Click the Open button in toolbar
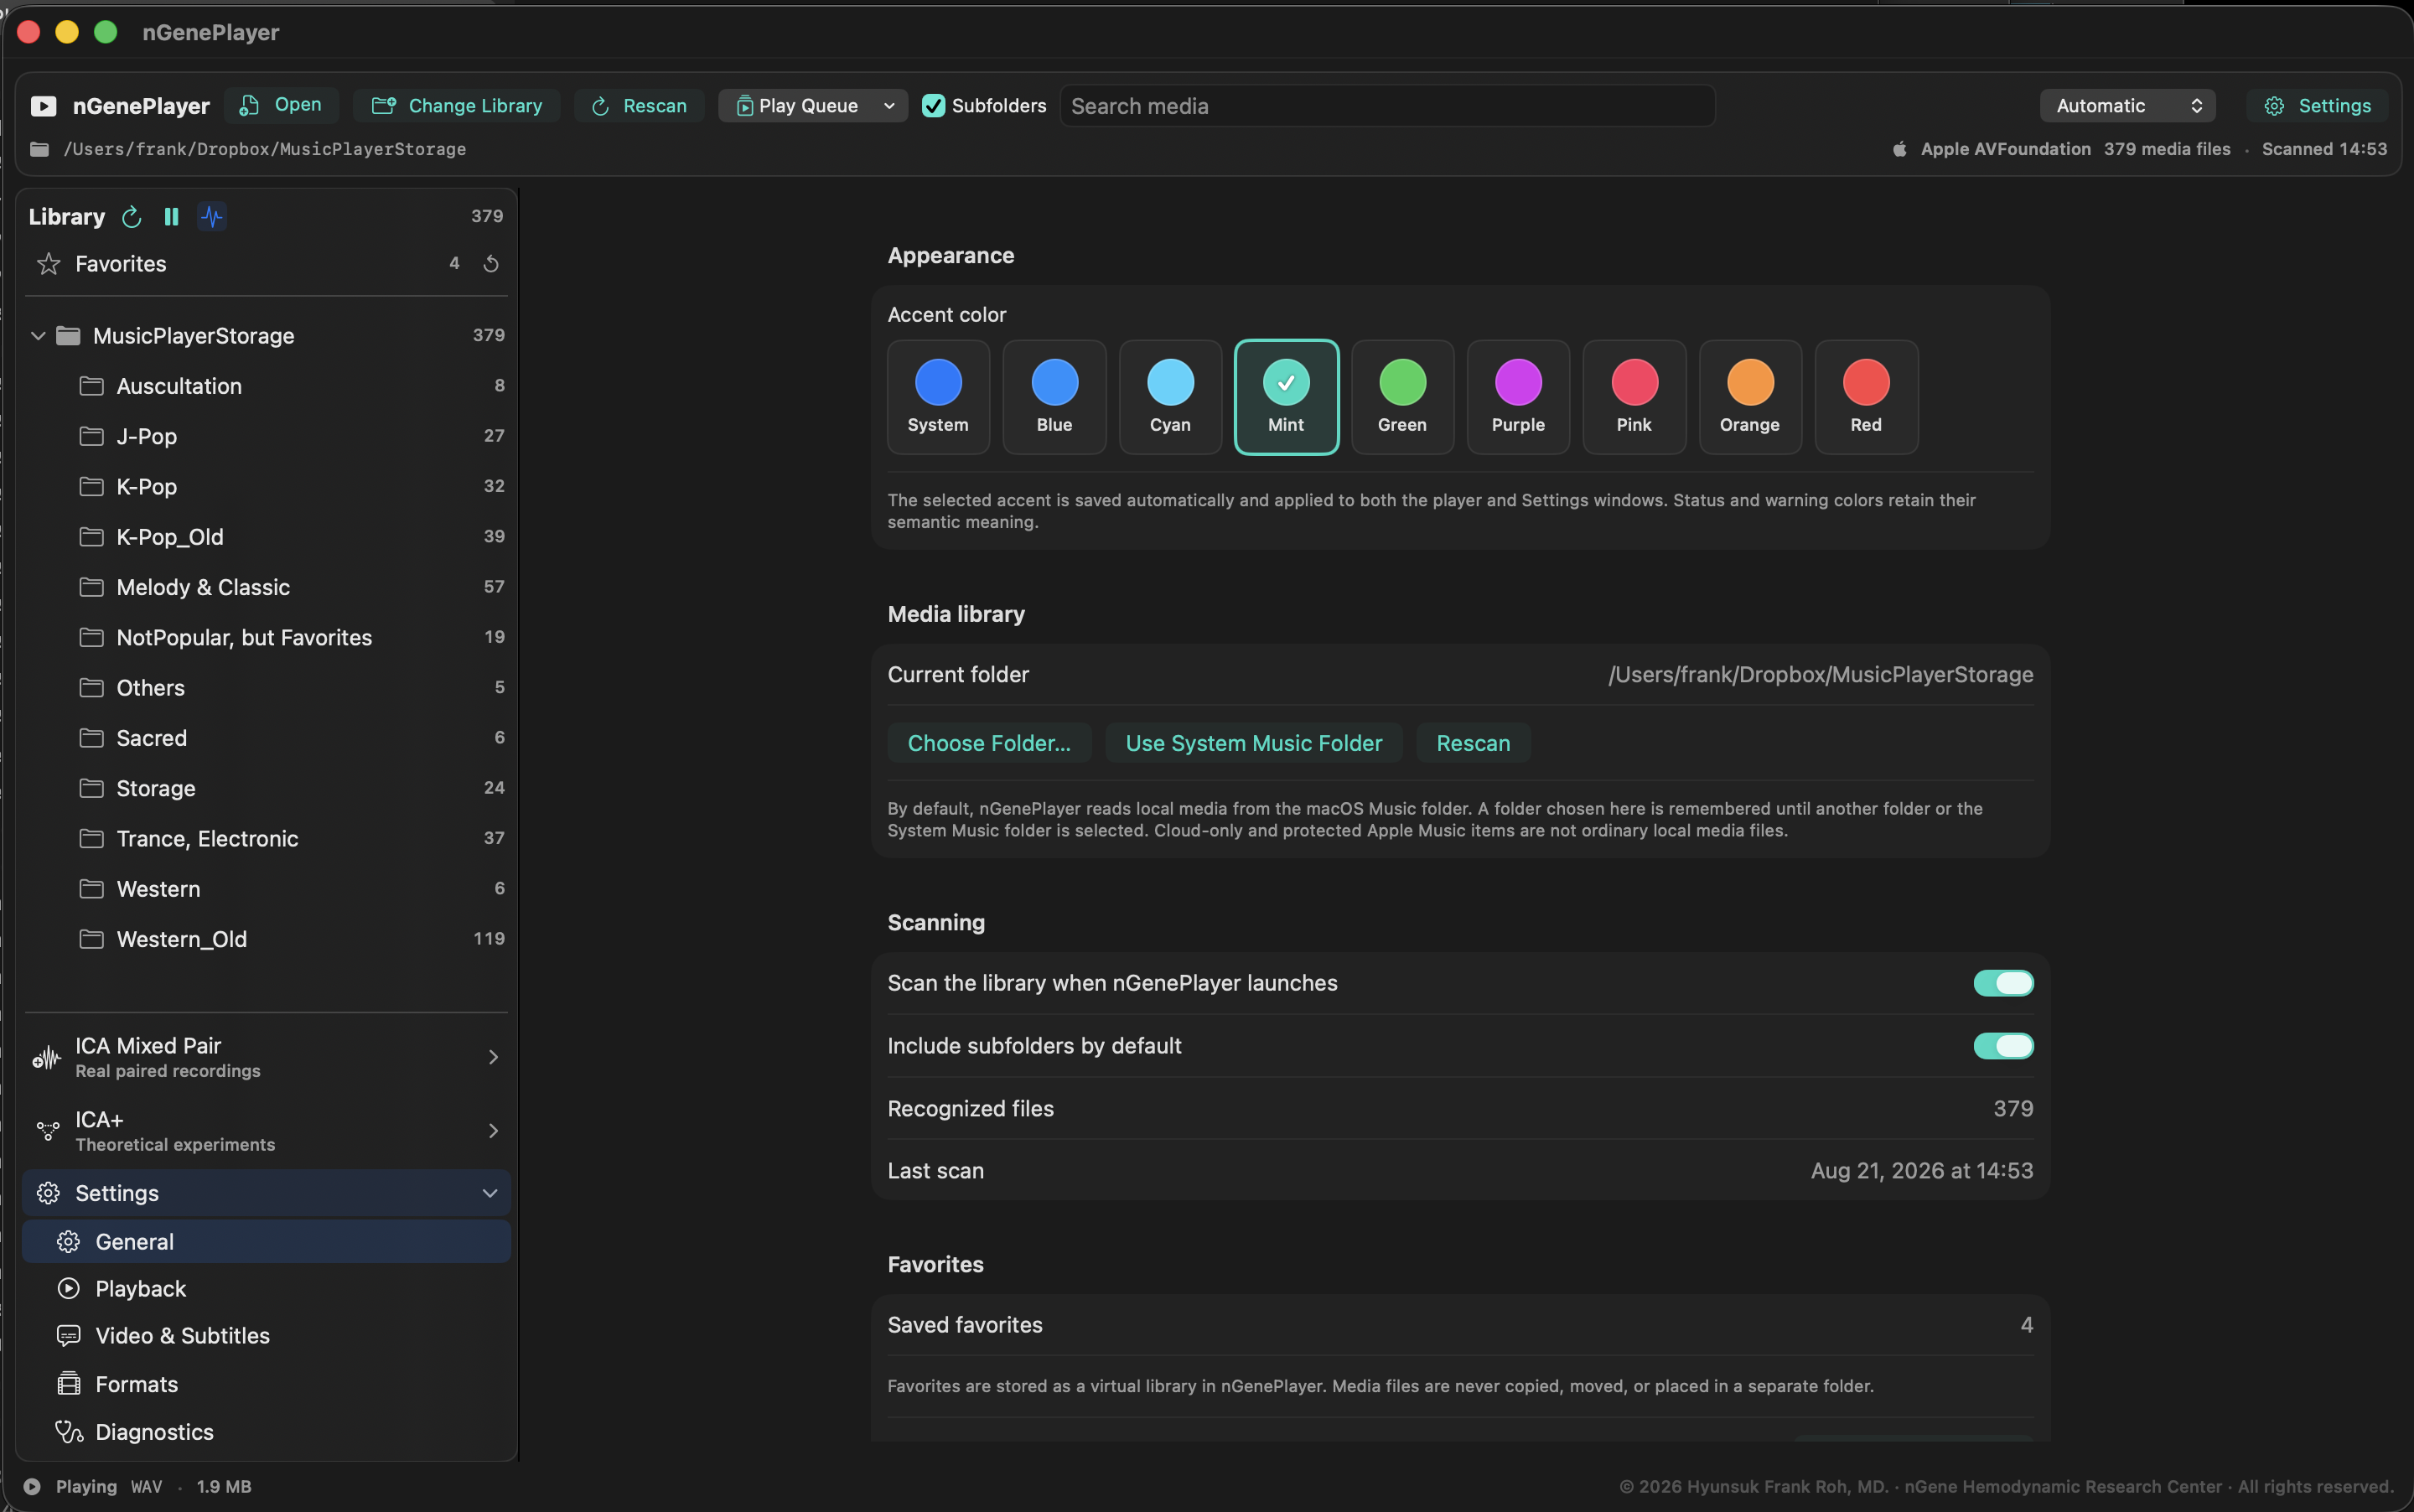The image size is (2414, 1512). pos(281,106)
